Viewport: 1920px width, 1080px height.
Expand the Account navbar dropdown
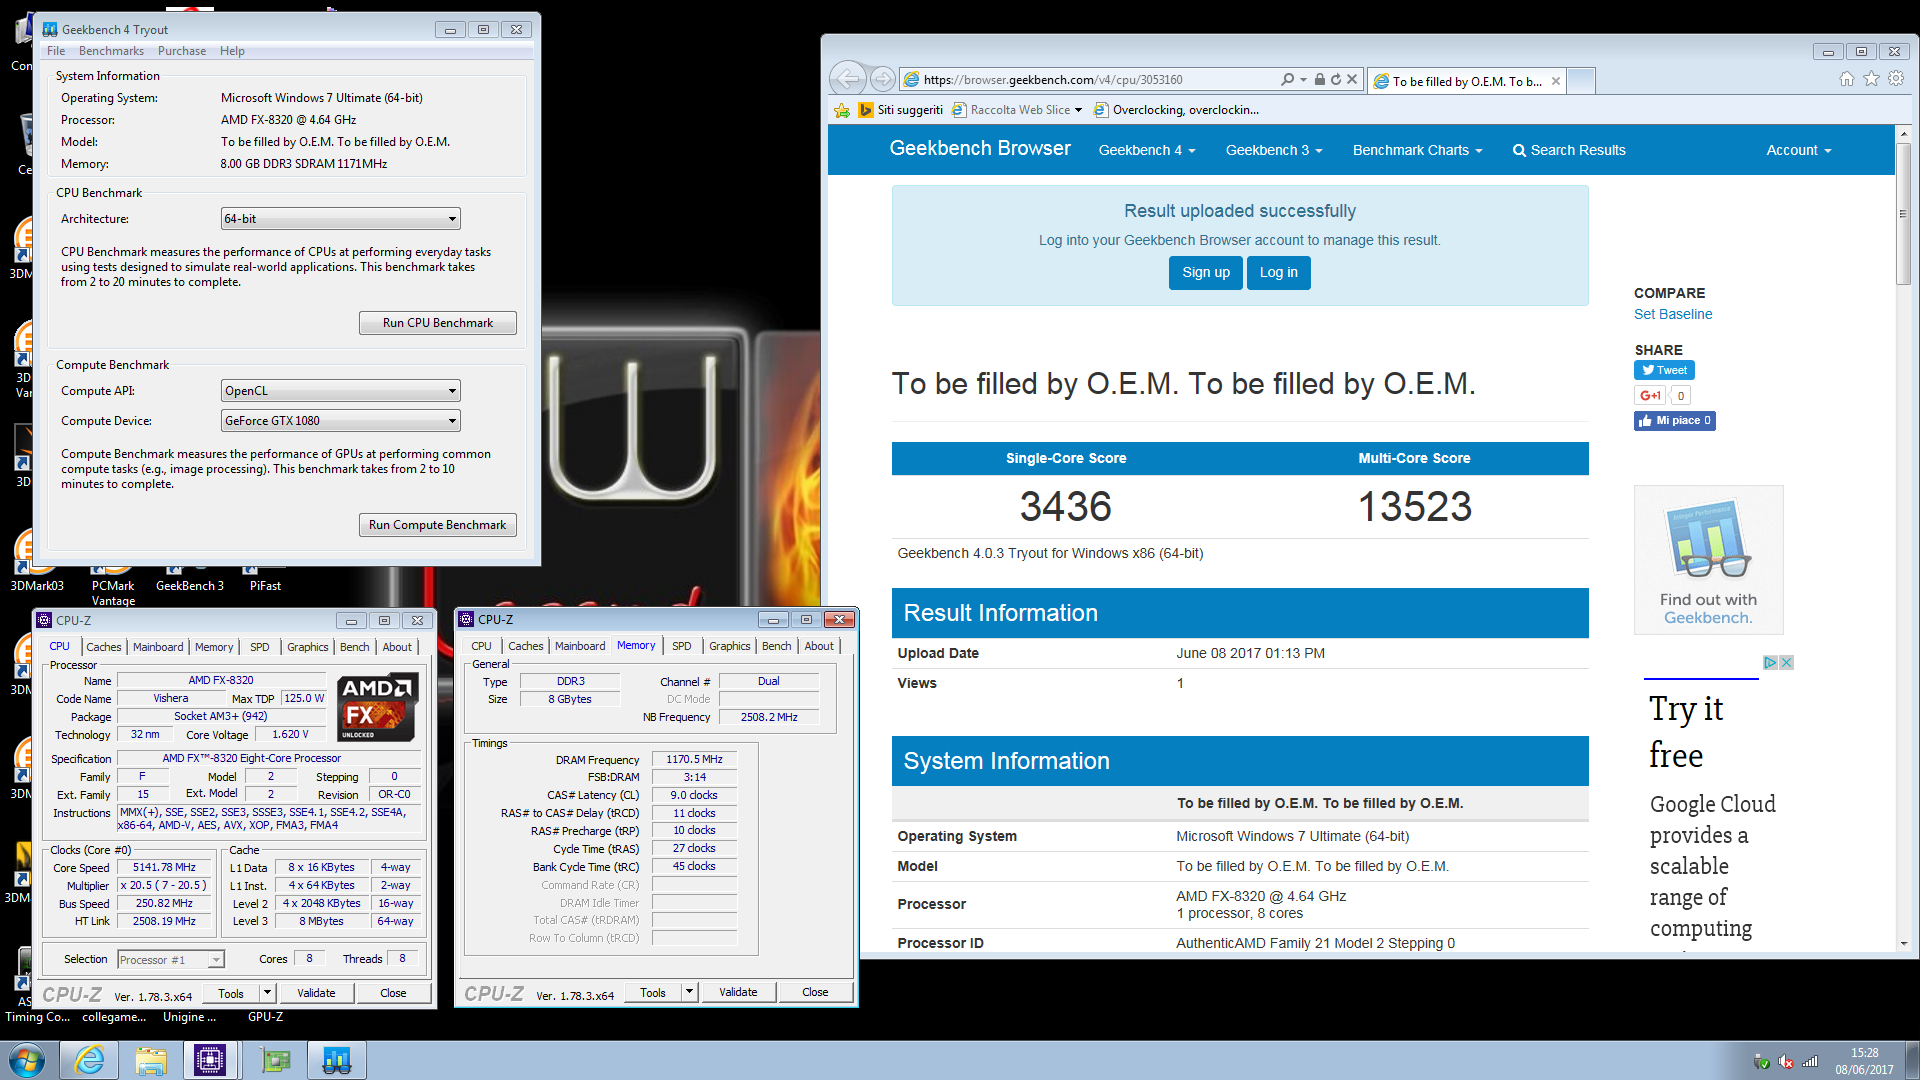(x=1798, y=150)
